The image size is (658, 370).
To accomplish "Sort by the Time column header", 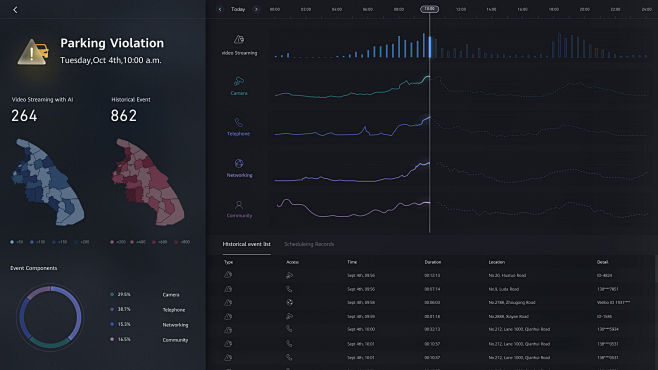I will (x=352, y=262).
